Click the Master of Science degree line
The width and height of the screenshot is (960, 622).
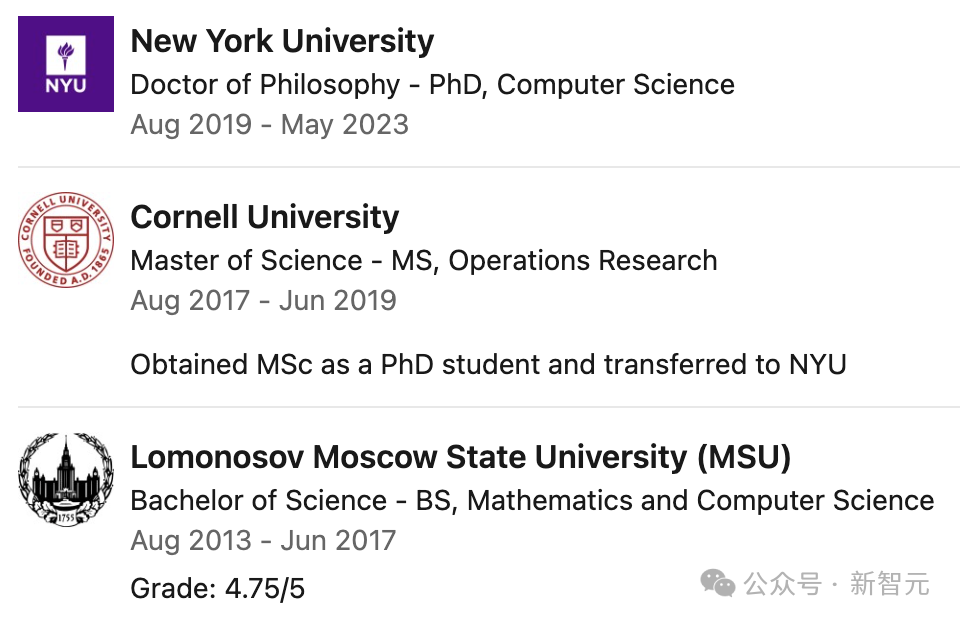424,261
